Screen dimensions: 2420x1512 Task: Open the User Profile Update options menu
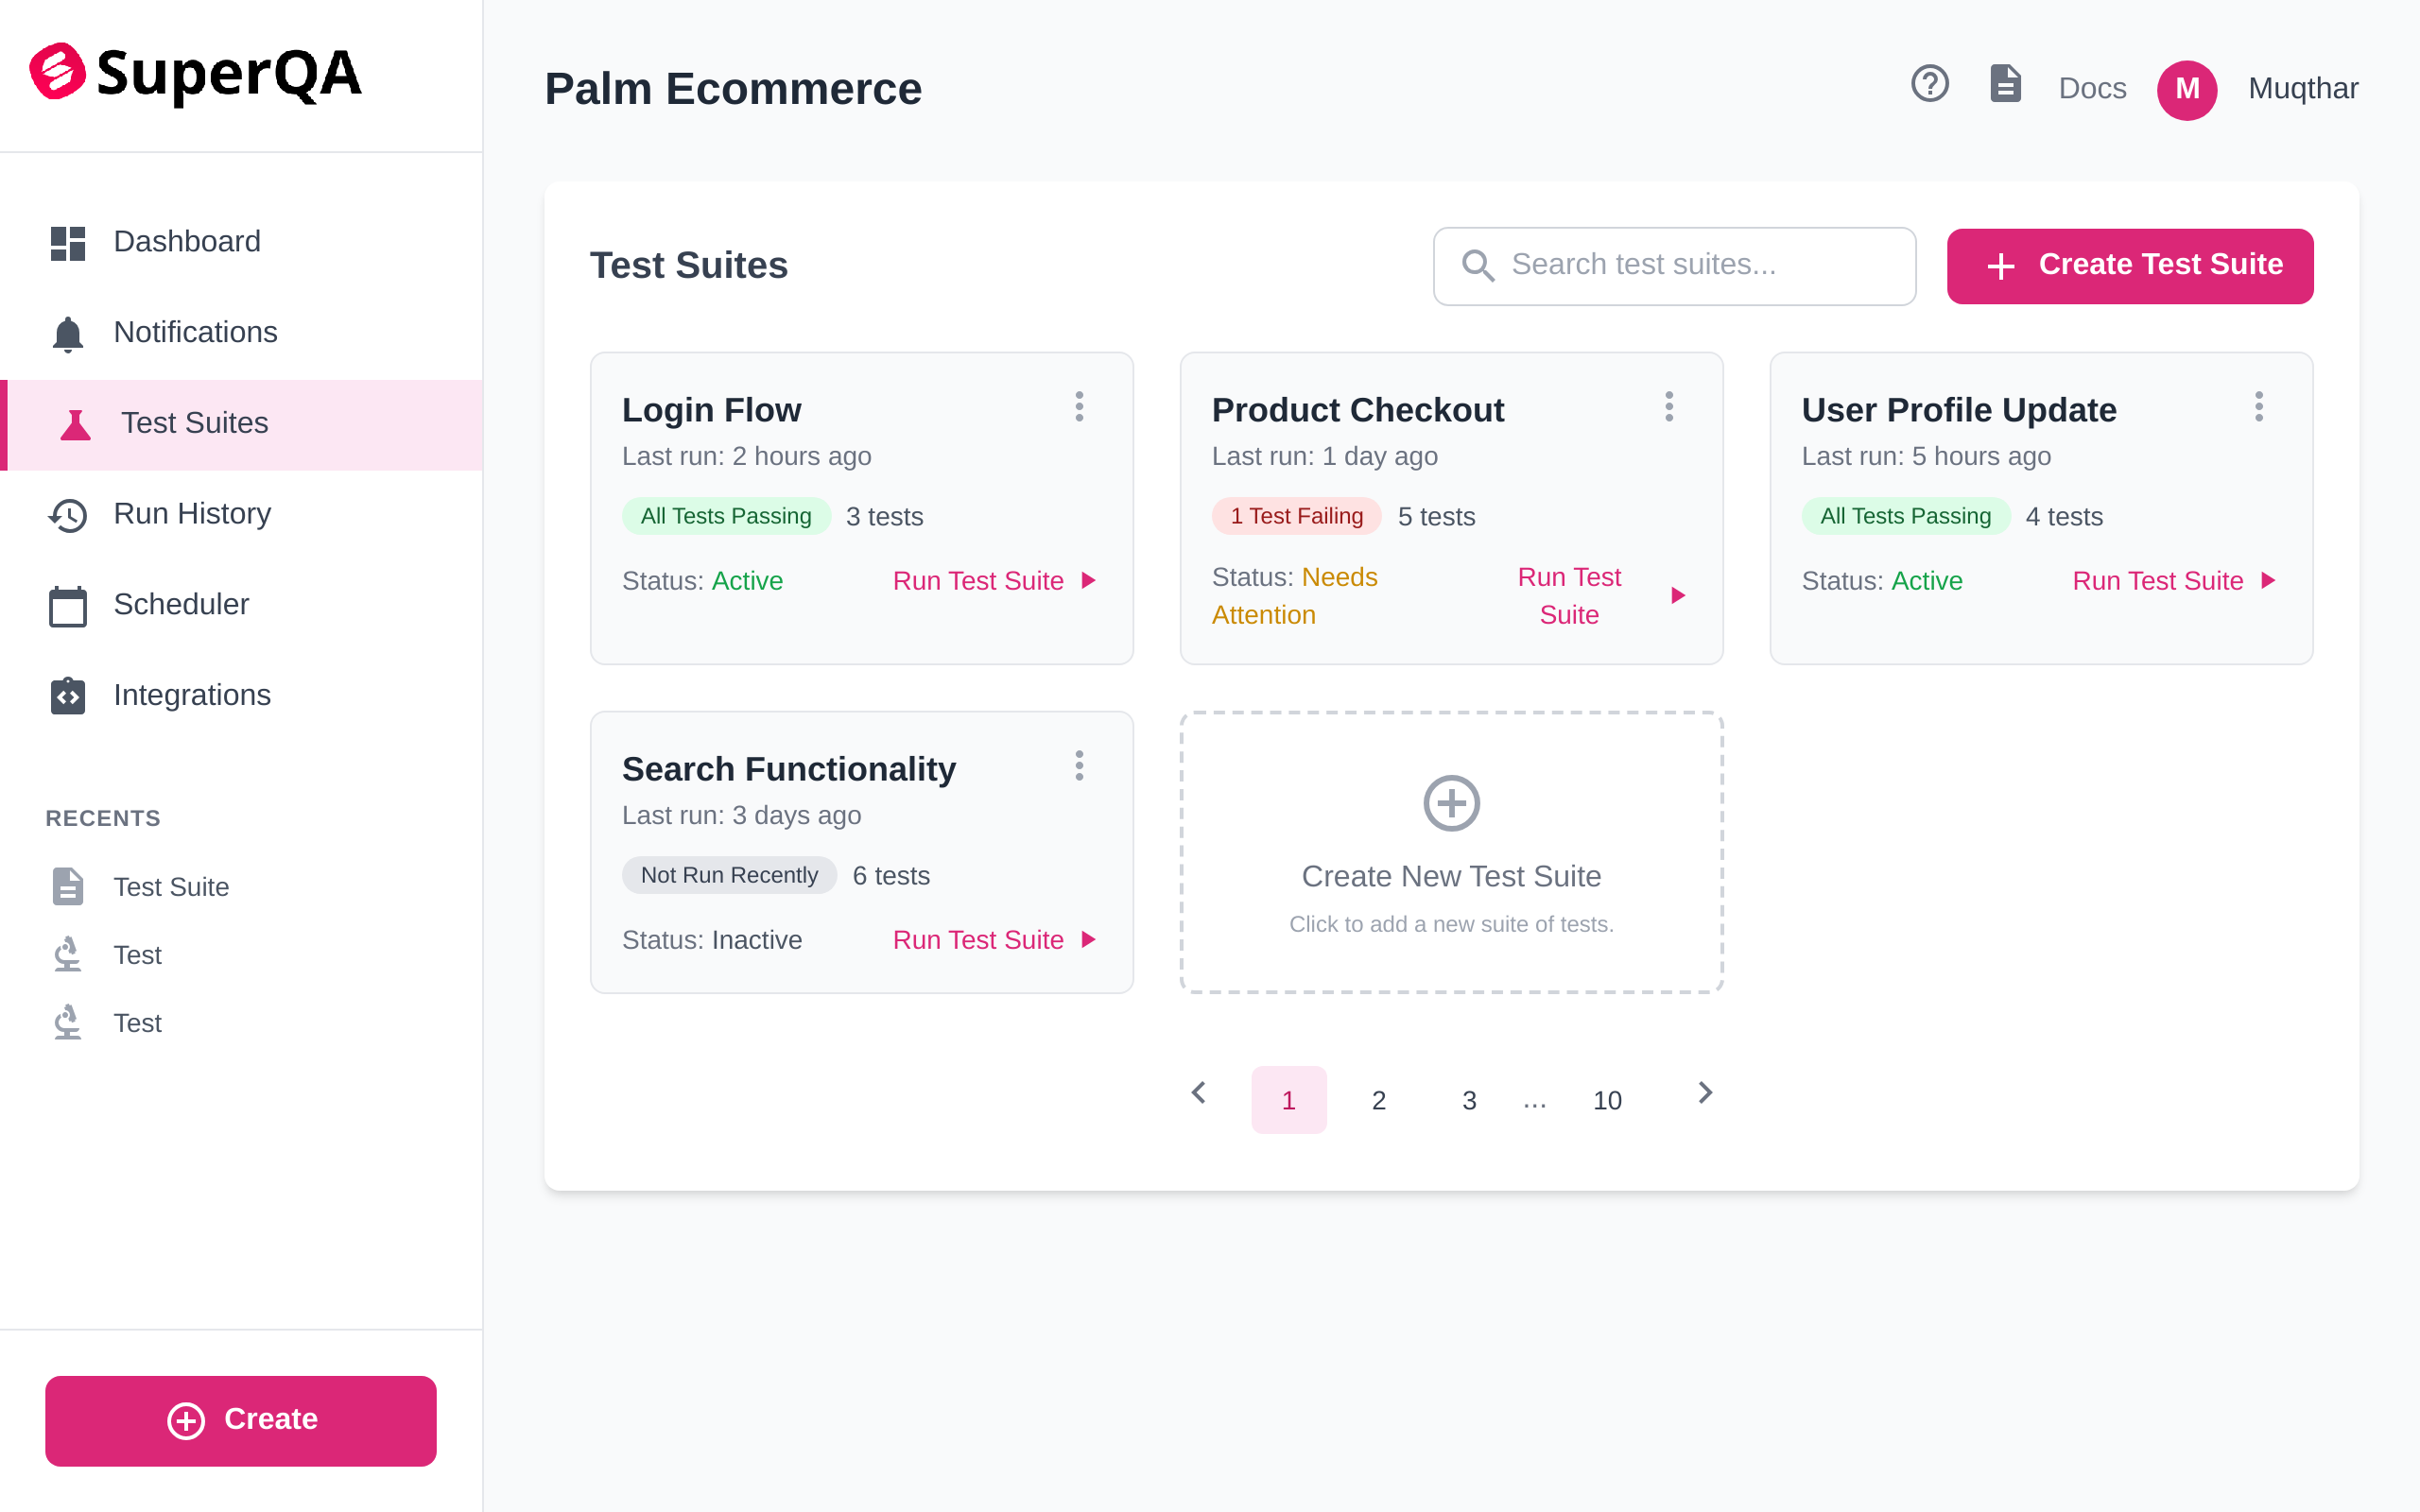2260,406
